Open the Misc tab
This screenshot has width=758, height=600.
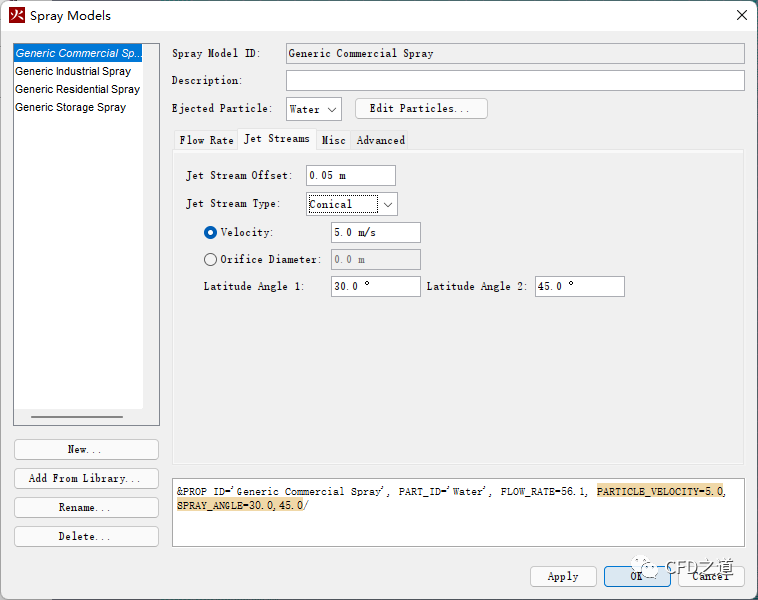pyautogui.click(x=333, y=140)
